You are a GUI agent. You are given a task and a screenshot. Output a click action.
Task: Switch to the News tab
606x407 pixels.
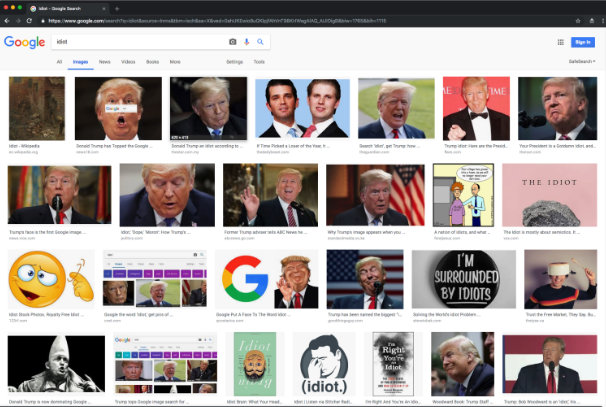pyautogui.click(x=104, y=62)
